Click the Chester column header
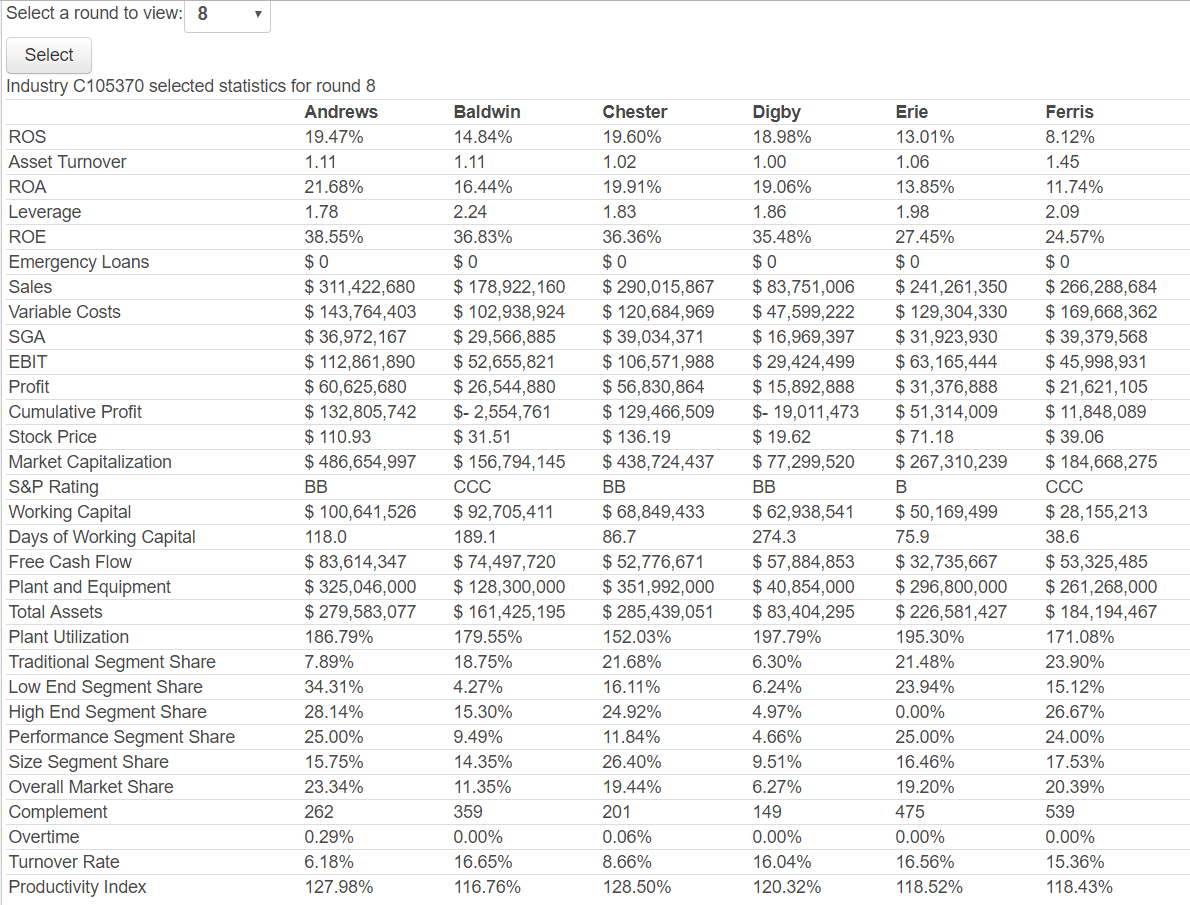1190x905 pixels. pyautogui.click(x=634, y=112)
